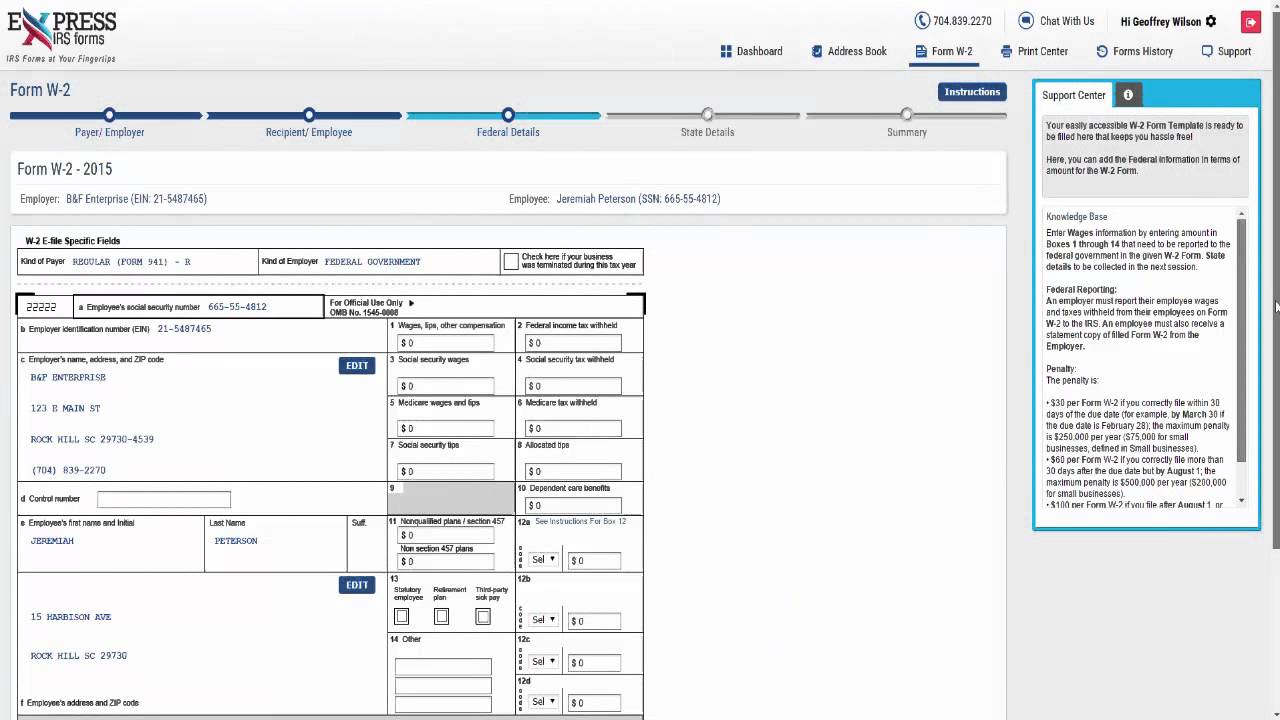Click the Form W-2 document icon
Screen dimensions: 1280x720
pyautogui.click(x=921, y=51)
